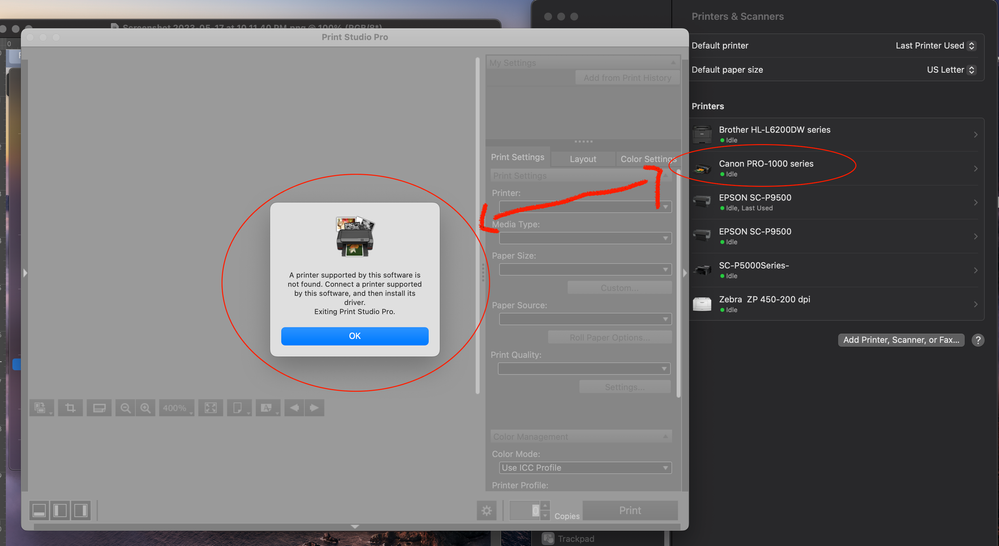Click the gear settings icon beside Copies

click(x=487, y=510)
